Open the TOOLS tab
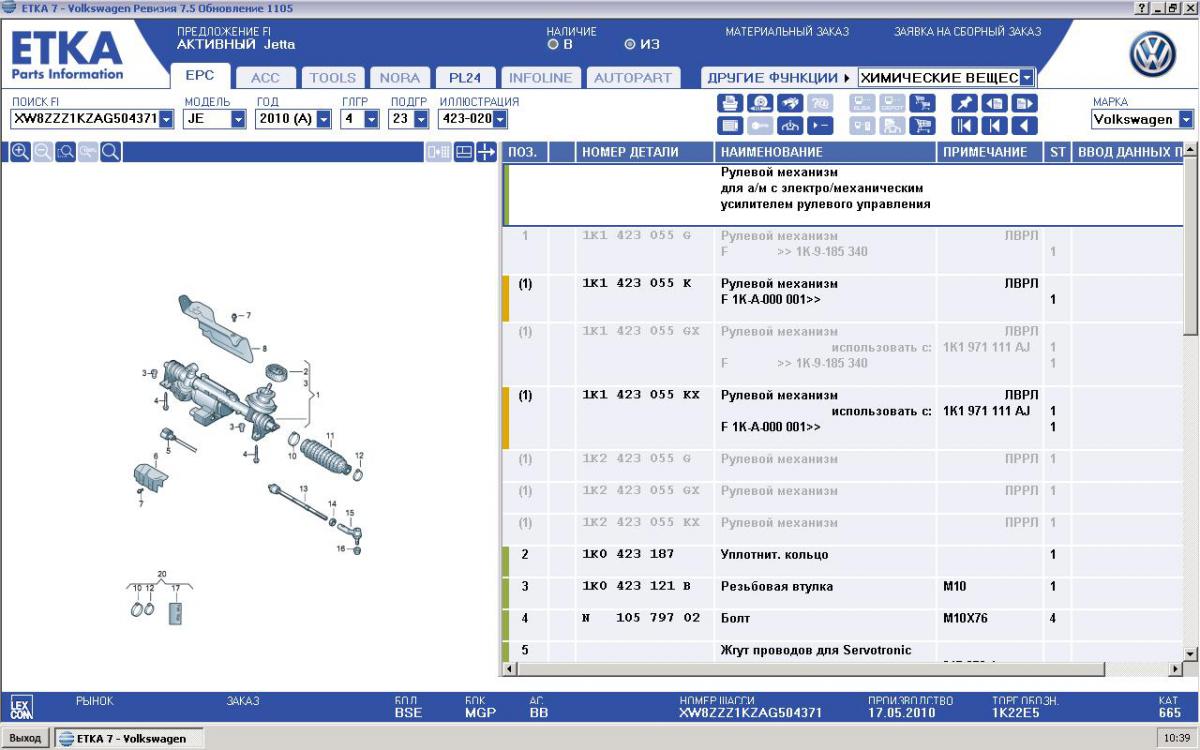This screenshot has width=1200, height=750. [333, 77]
